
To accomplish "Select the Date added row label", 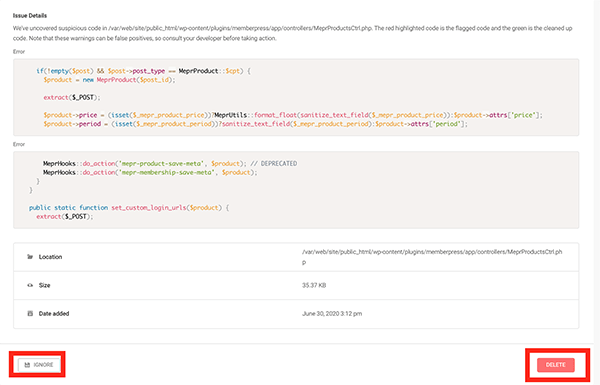I will pyautogui.click(x=54, y=313).
